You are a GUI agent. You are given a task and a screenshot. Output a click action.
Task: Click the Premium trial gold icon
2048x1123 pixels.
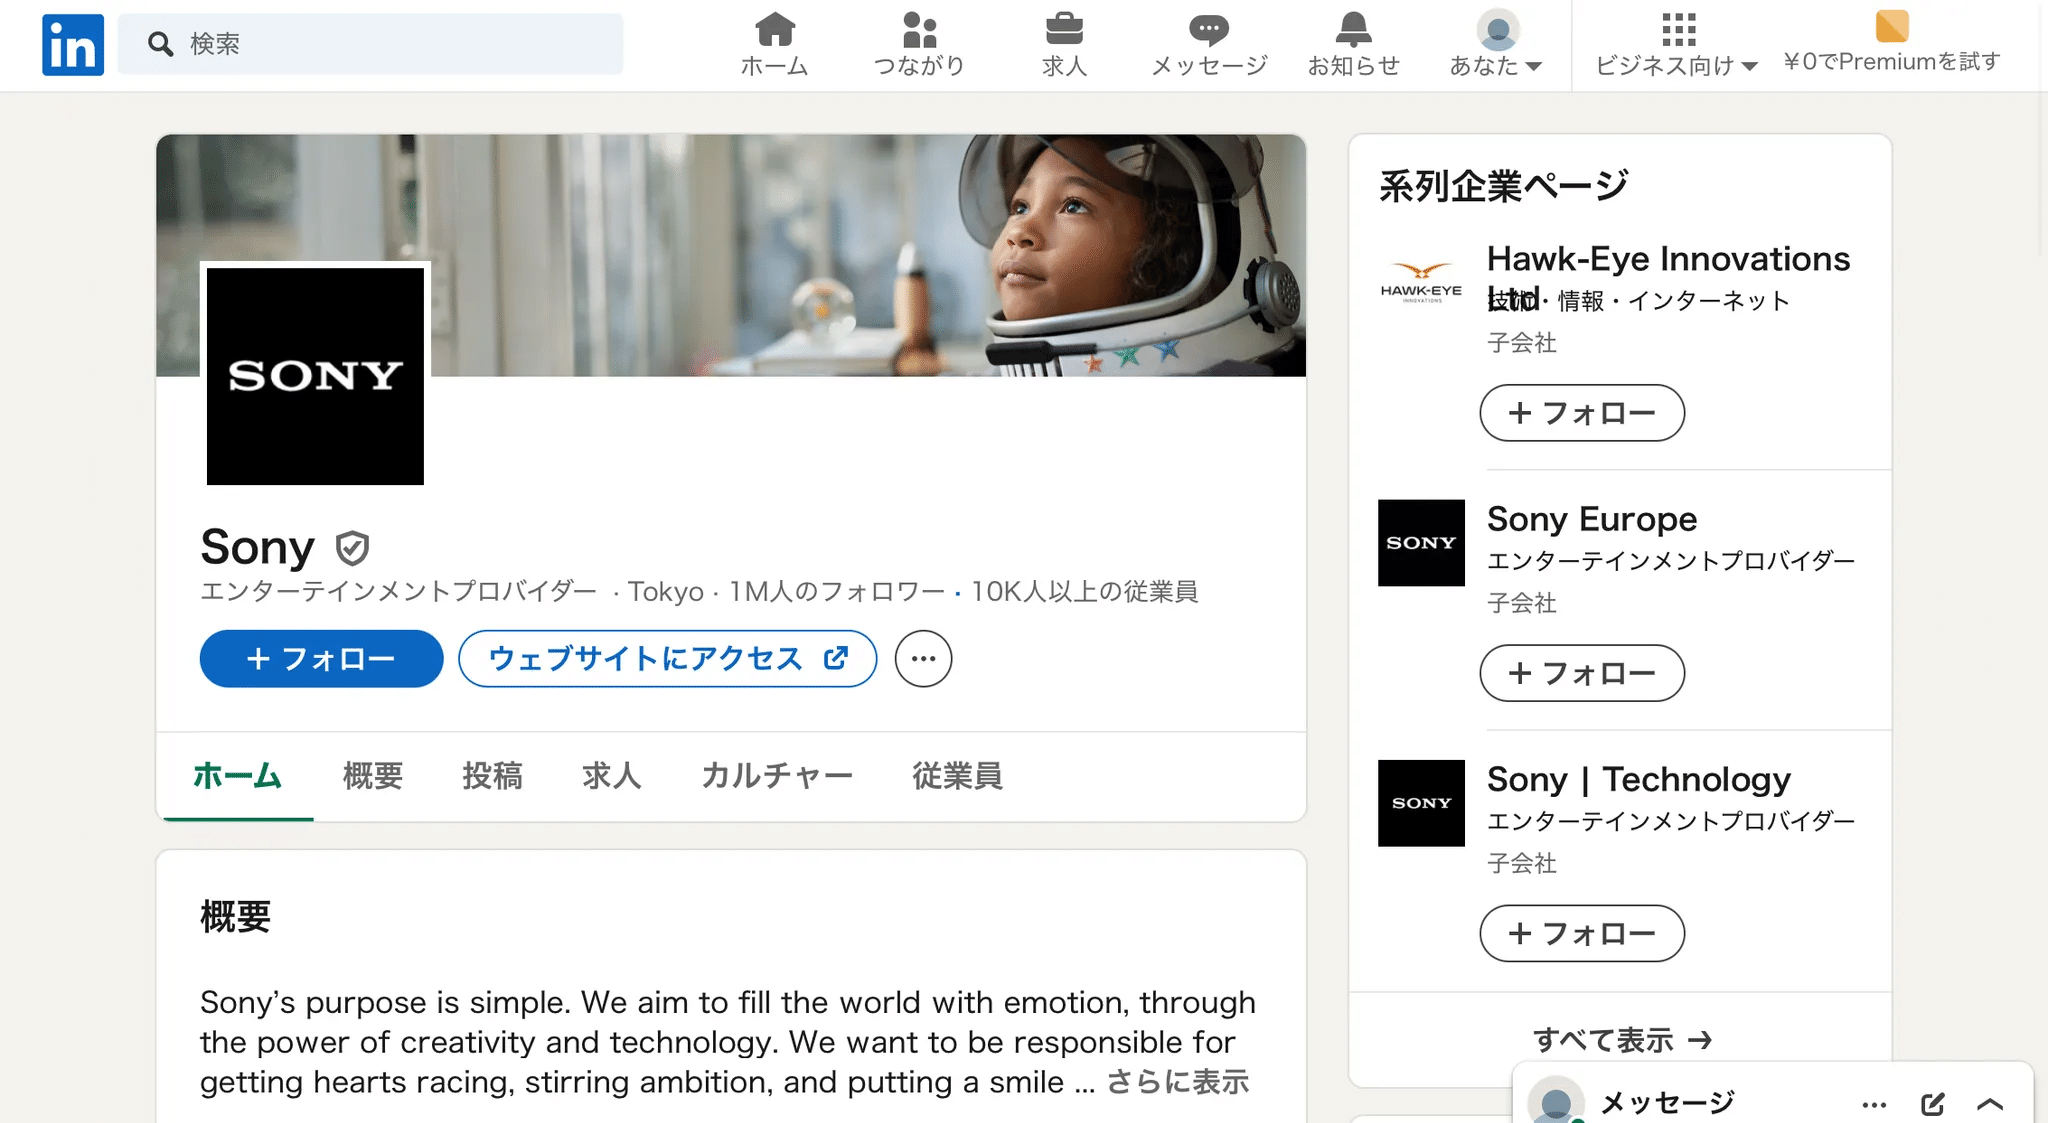(x=1891, y=26)
